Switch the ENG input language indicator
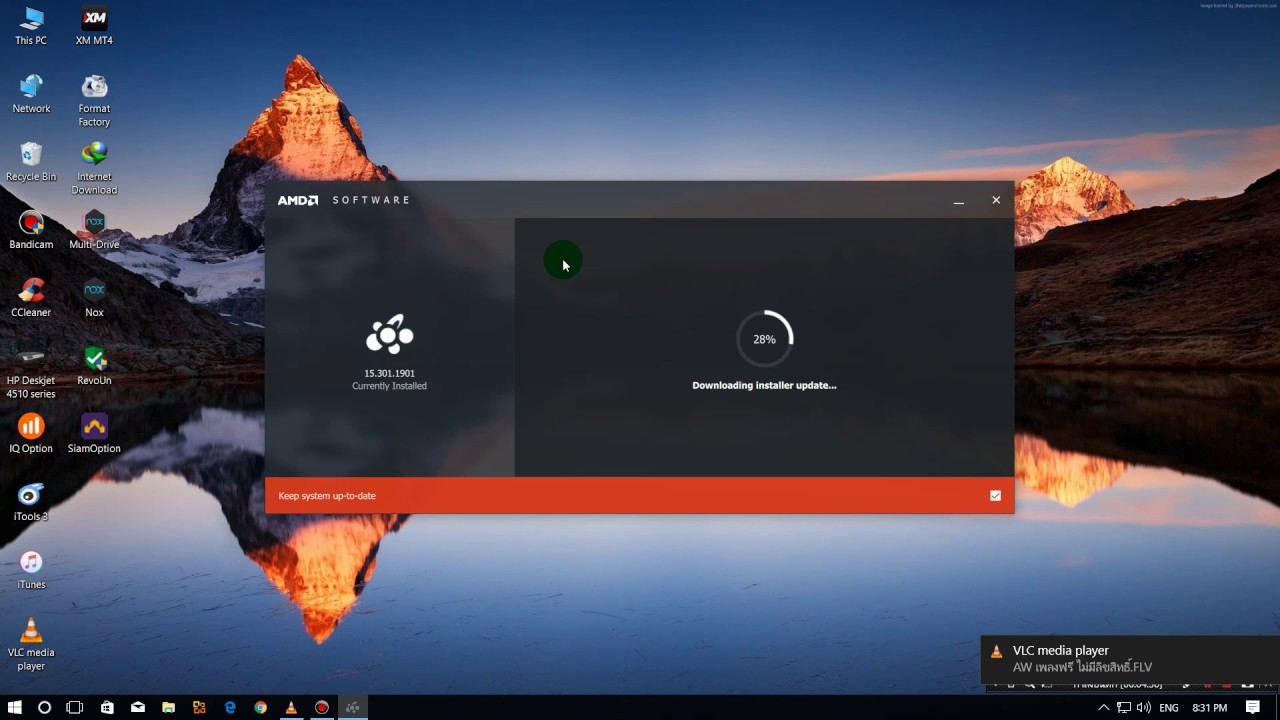The height and width of the screenshot is (720, 1280). [1169, 708]
